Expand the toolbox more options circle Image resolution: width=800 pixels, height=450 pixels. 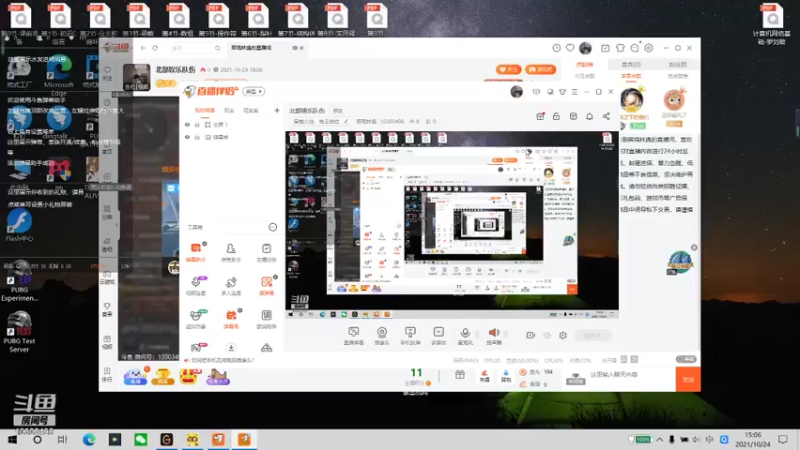[272, 227]
